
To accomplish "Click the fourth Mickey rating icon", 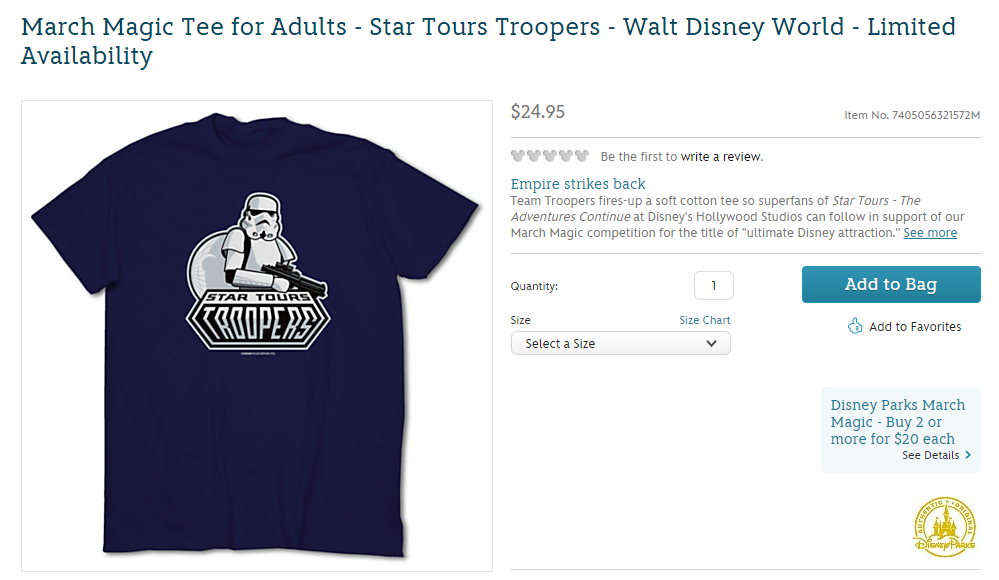I will coord(564,156).
